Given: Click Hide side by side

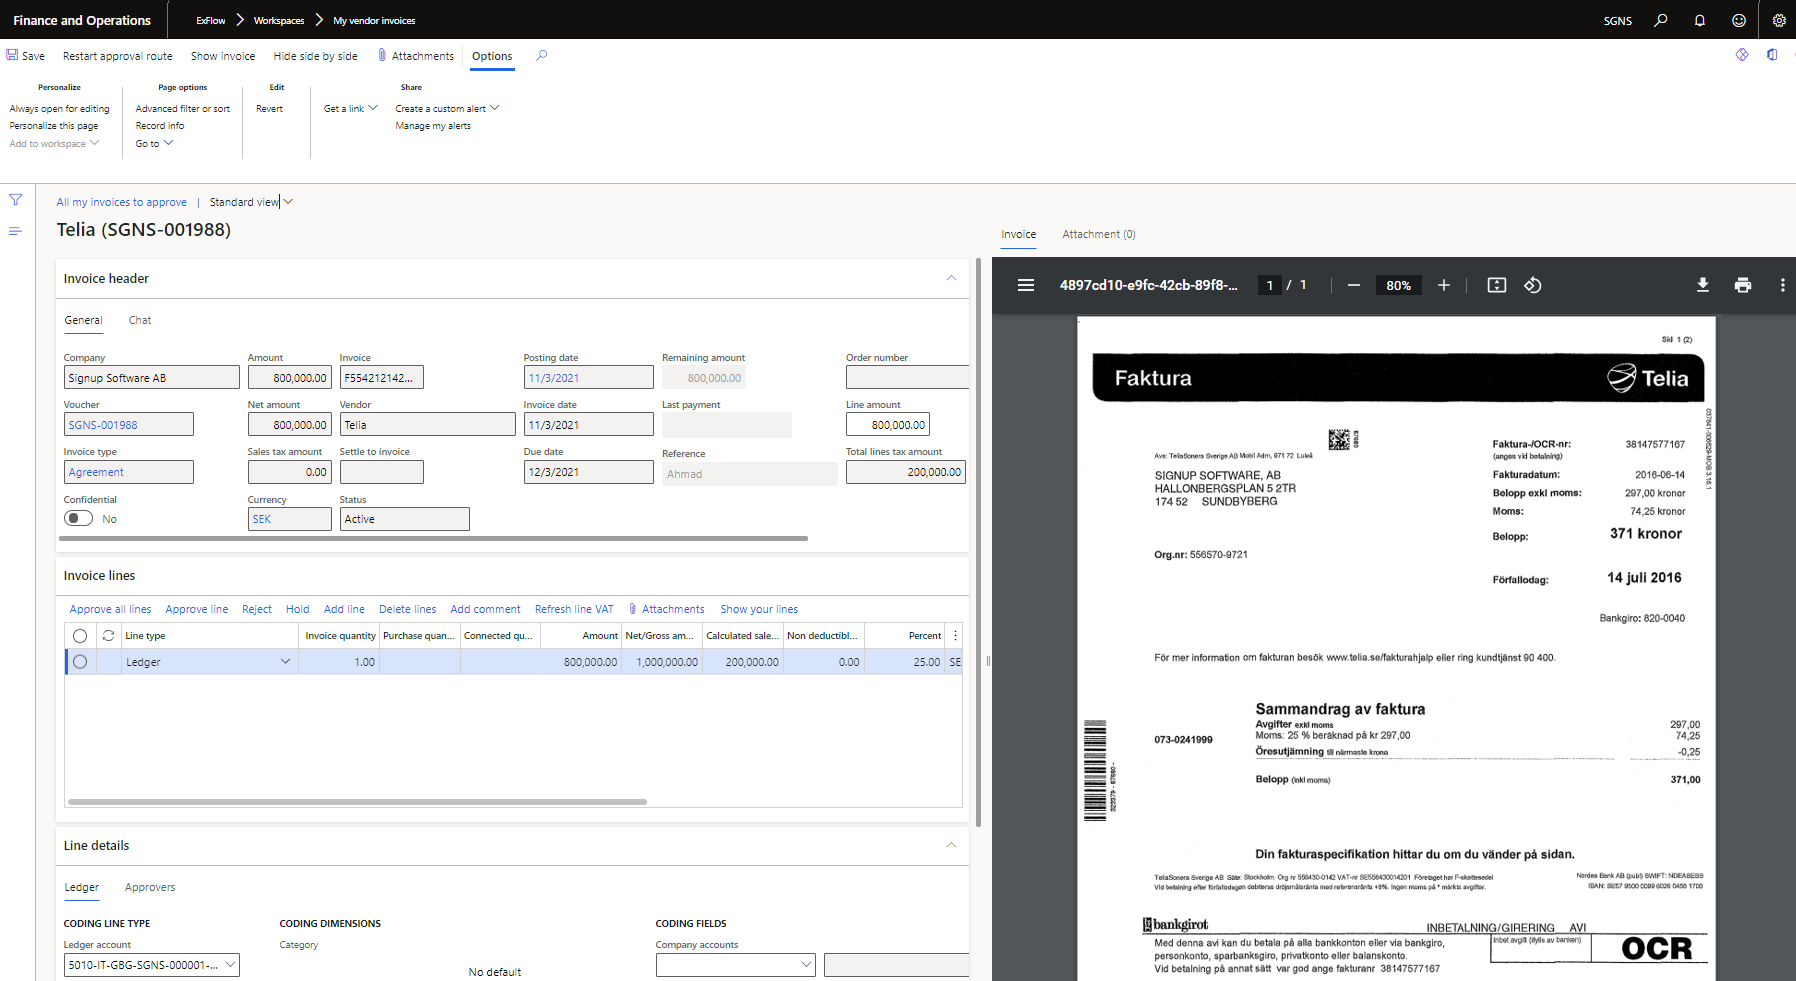Looking at the screenshot, I should [315, 56].
